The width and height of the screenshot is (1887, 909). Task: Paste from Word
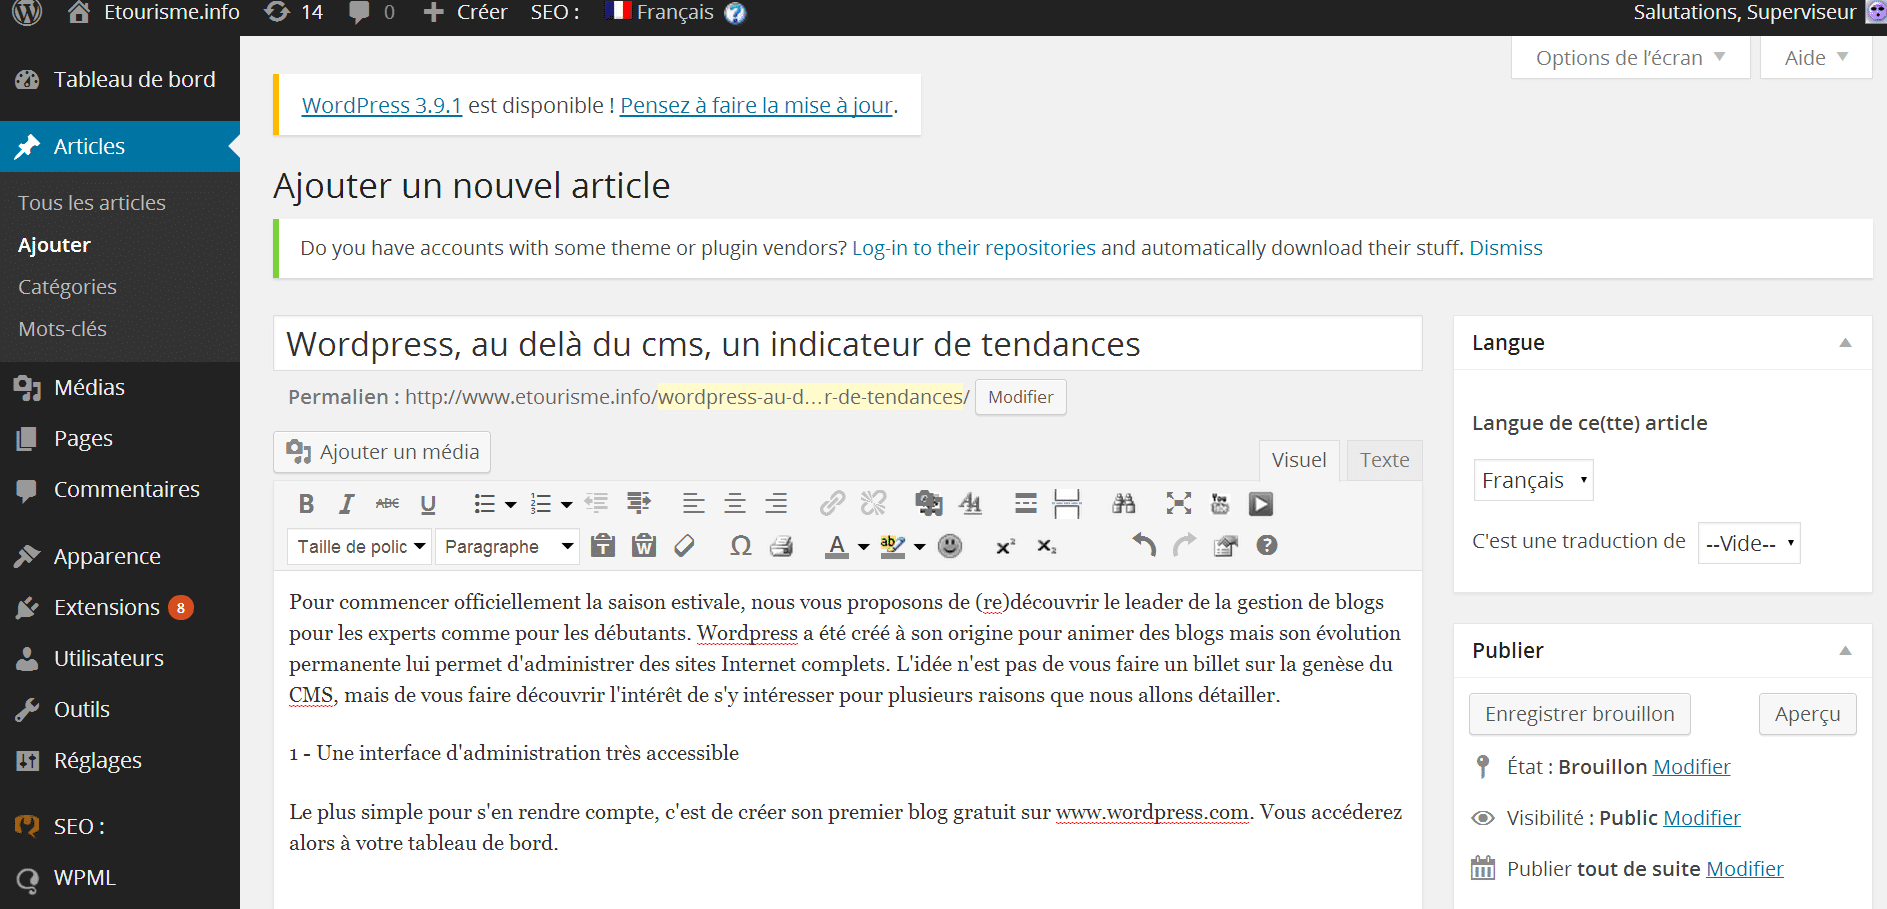click(x=644, y=546)
